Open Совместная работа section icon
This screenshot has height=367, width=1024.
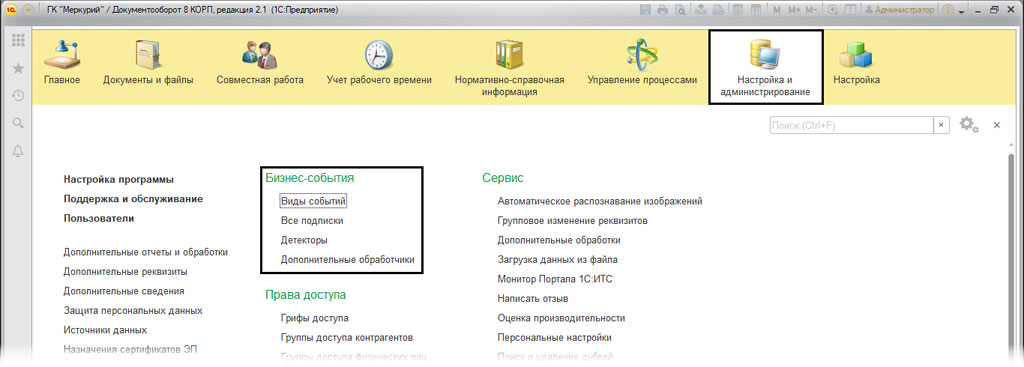[259, 55]
